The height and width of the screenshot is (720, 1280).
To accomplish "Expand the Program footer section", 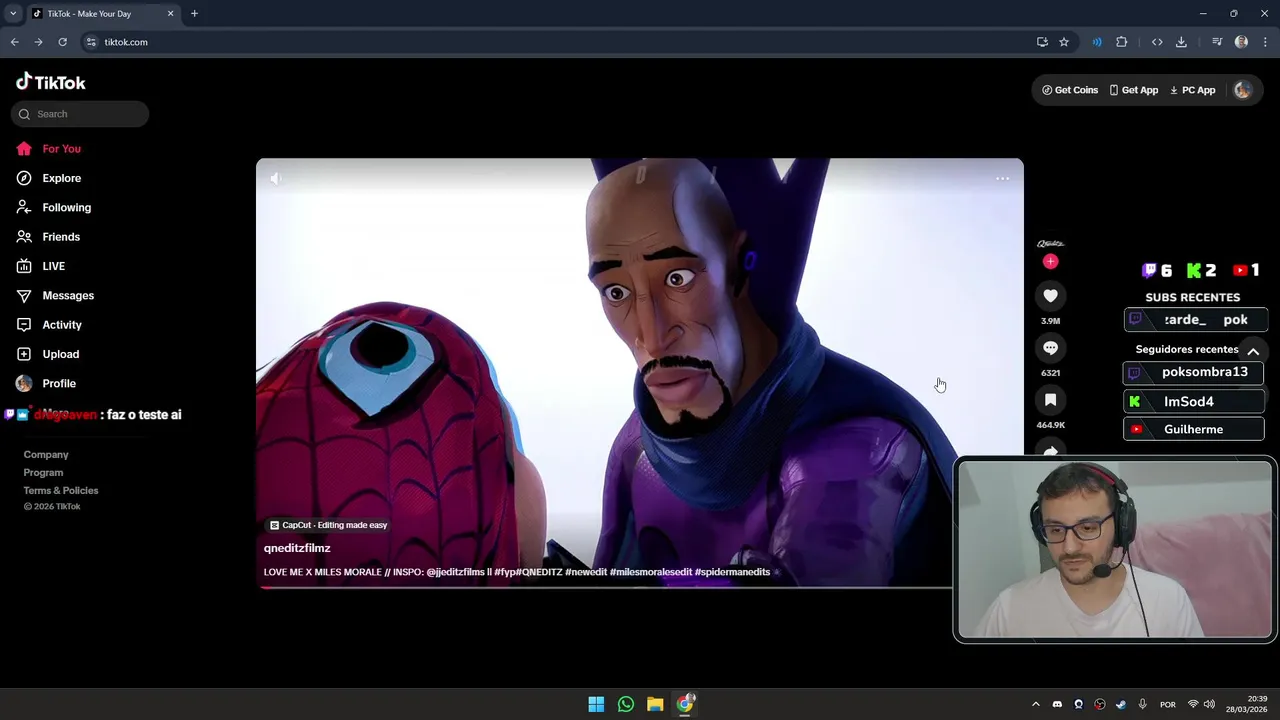I will (x=43, y=472).
